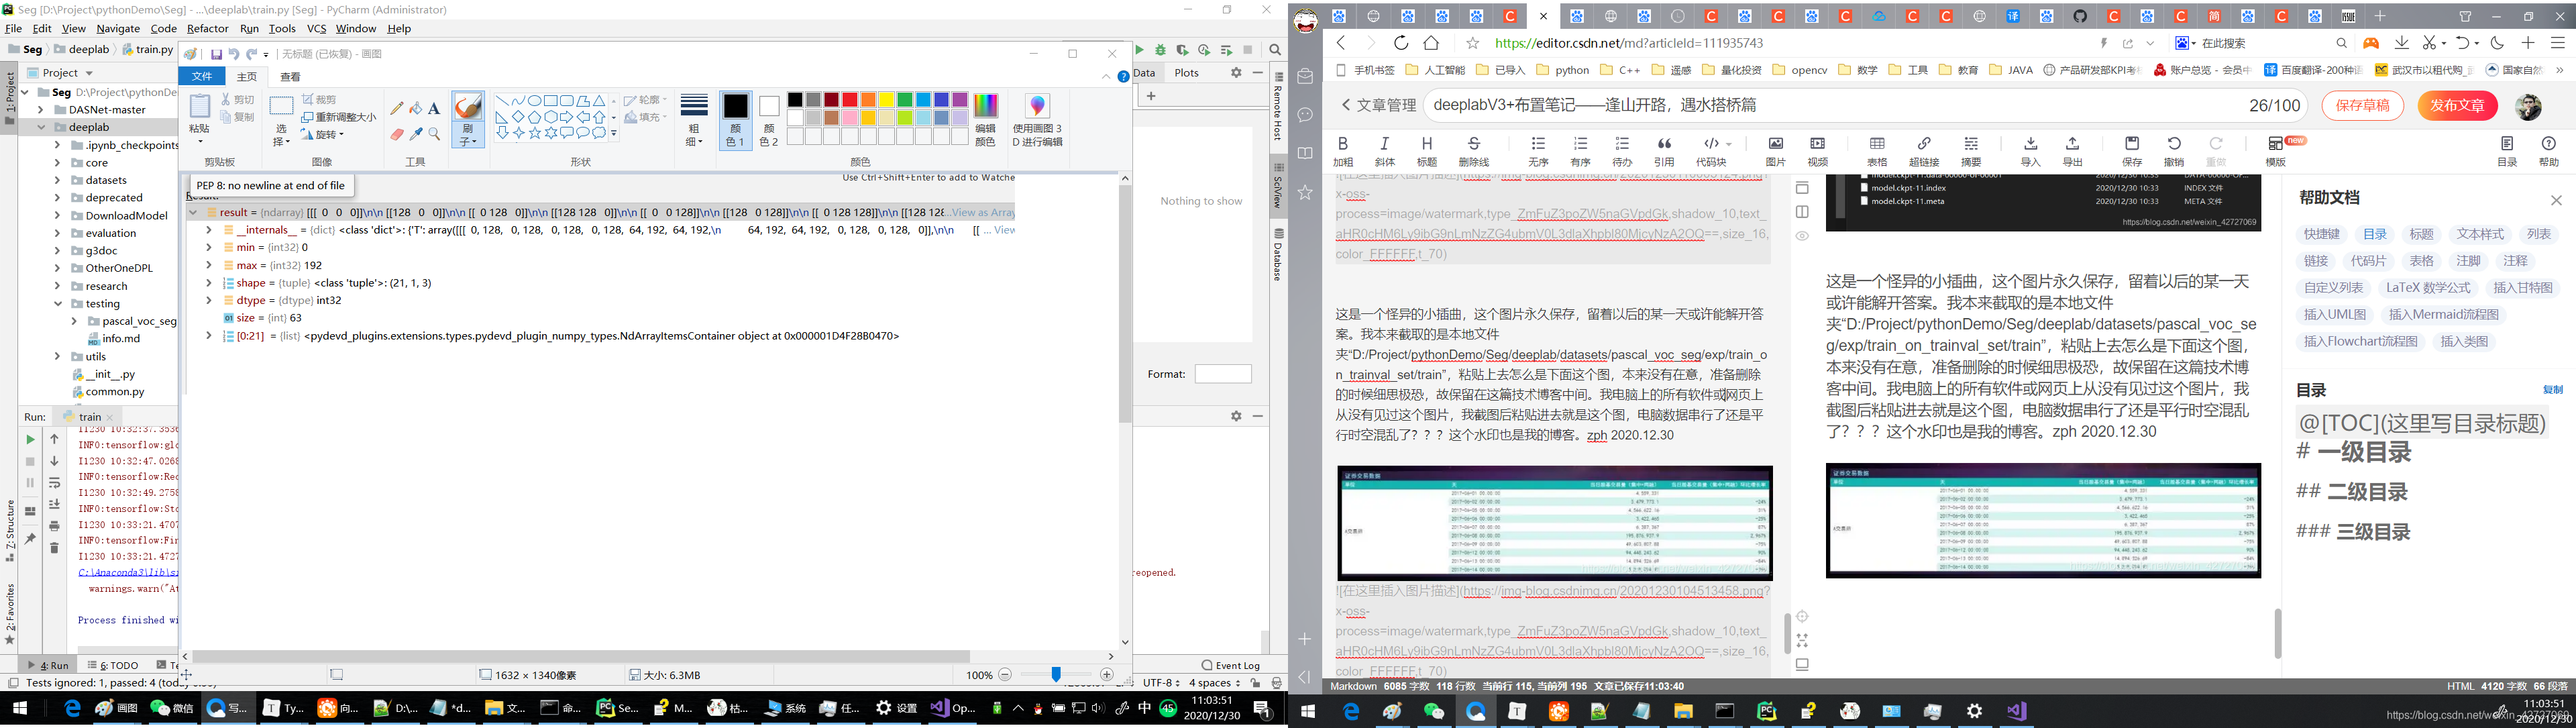
Task: Click the Paint zoom slider handle
Action: 1056,675
